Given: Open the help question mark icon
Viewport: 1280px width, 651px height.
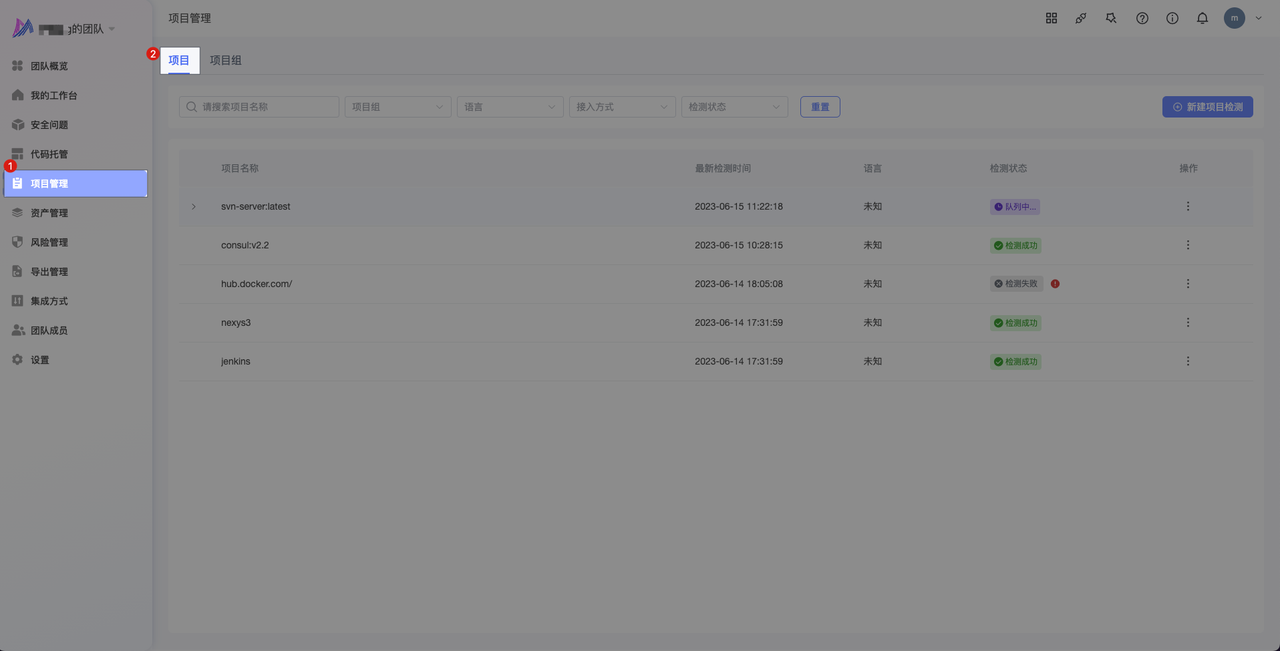Looking at the screenshot, I should (1142, 18).
